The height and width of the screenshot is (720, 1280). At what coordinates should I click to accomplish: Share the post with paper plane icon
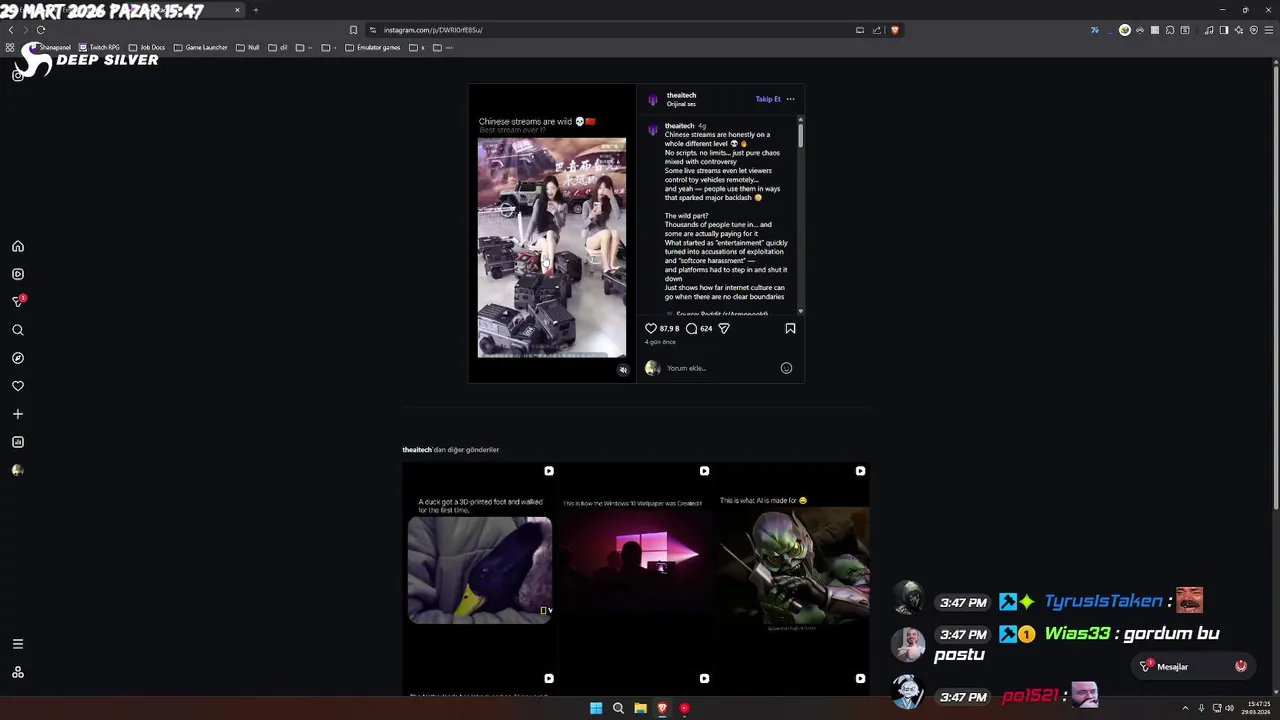point(724,328)
